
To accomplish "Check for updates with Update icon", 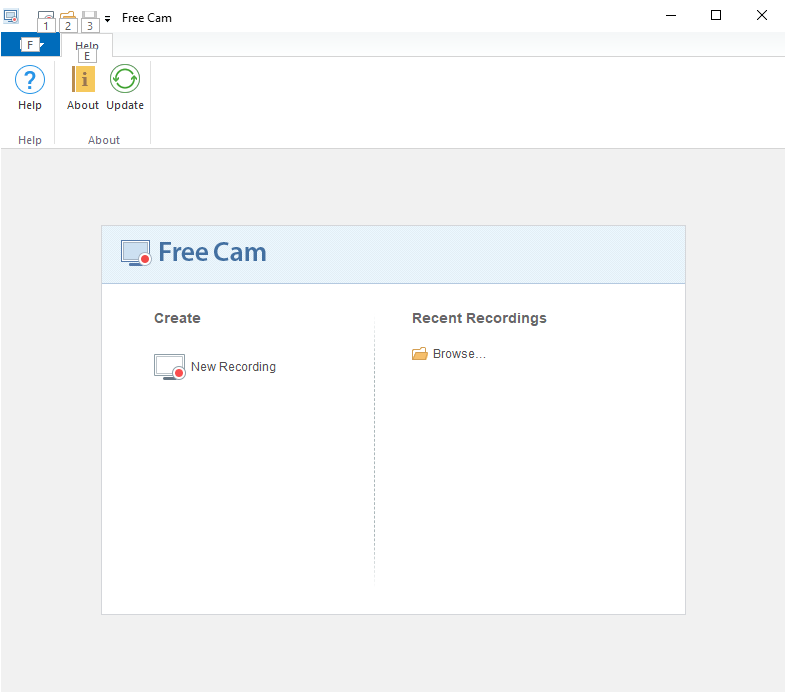I will pos(125,79).
